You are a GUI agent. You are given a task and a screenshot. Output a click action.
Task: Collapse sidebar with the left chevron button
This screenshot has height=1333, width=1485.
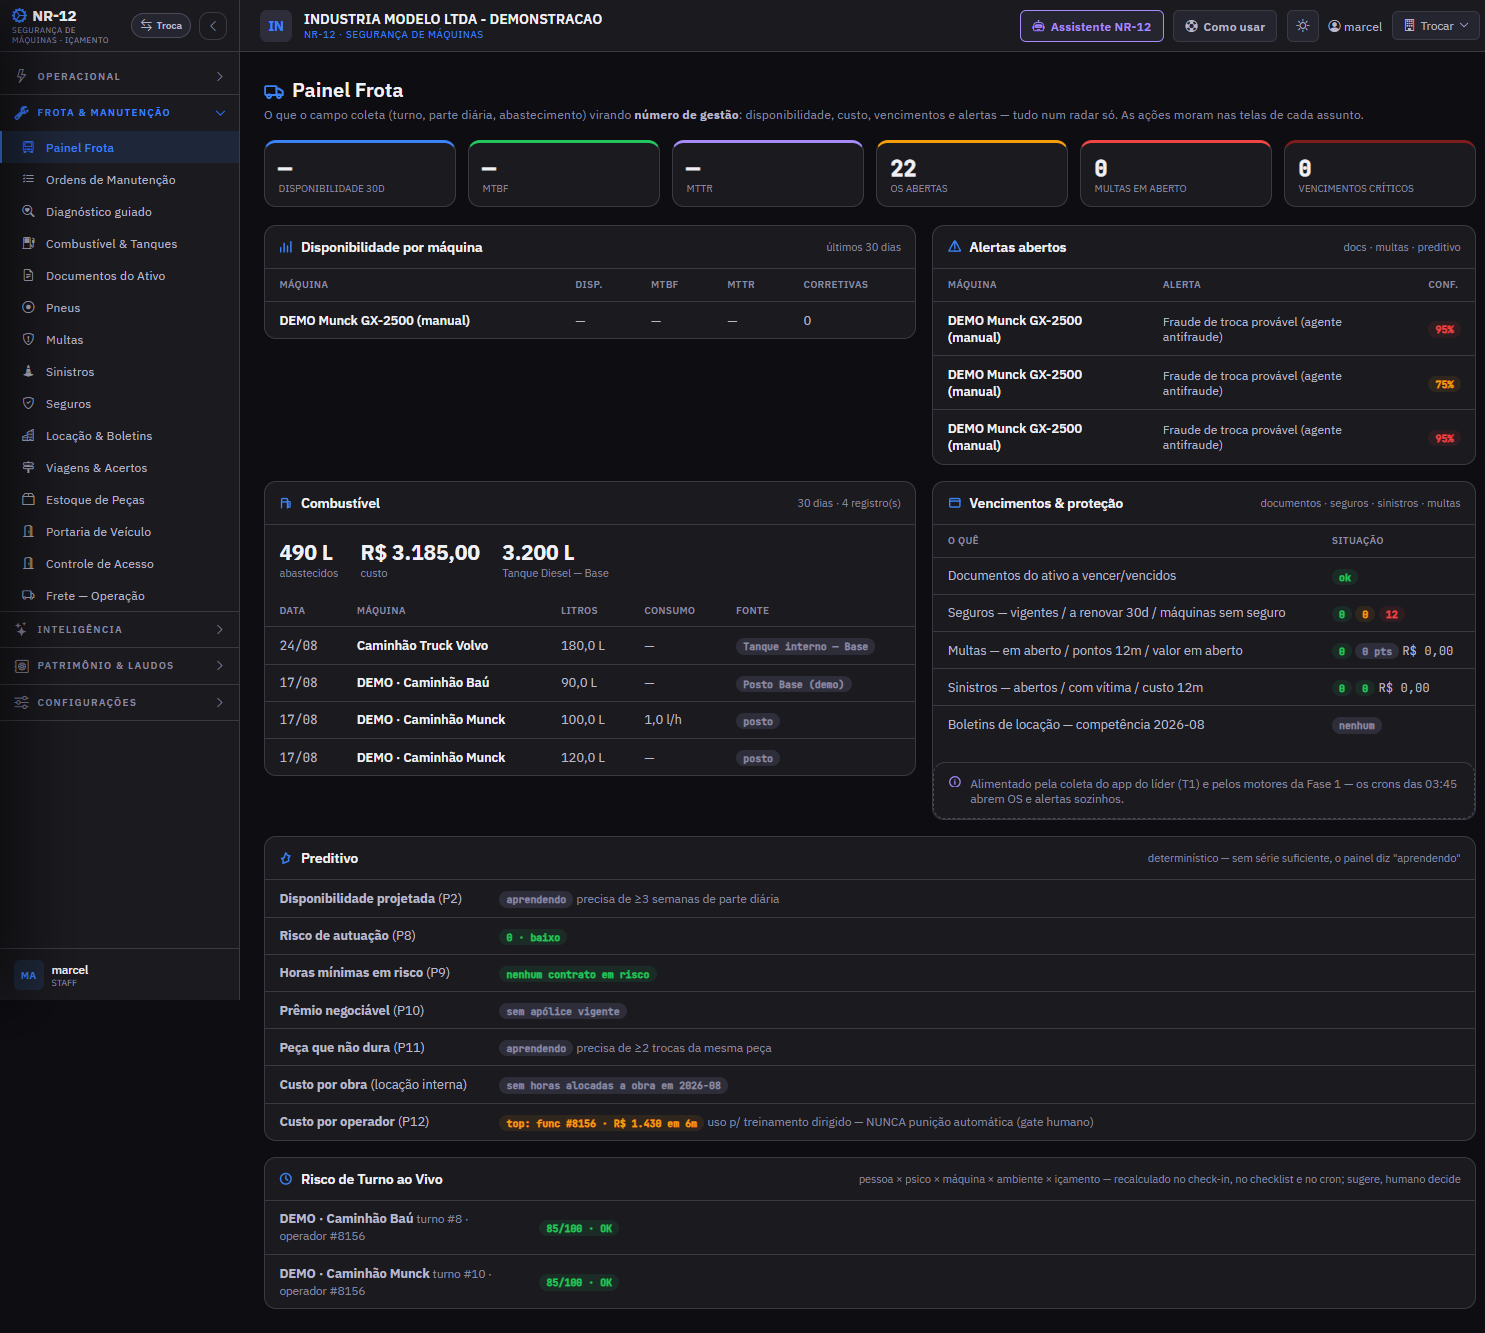click(x=213, y=26)
